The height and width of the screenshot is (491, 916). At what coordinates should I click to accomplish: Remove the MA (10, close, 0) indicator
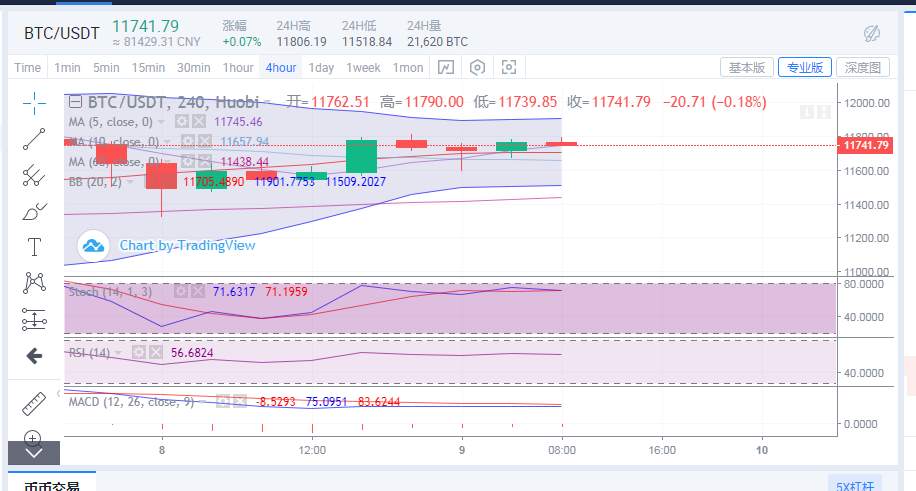204,141
